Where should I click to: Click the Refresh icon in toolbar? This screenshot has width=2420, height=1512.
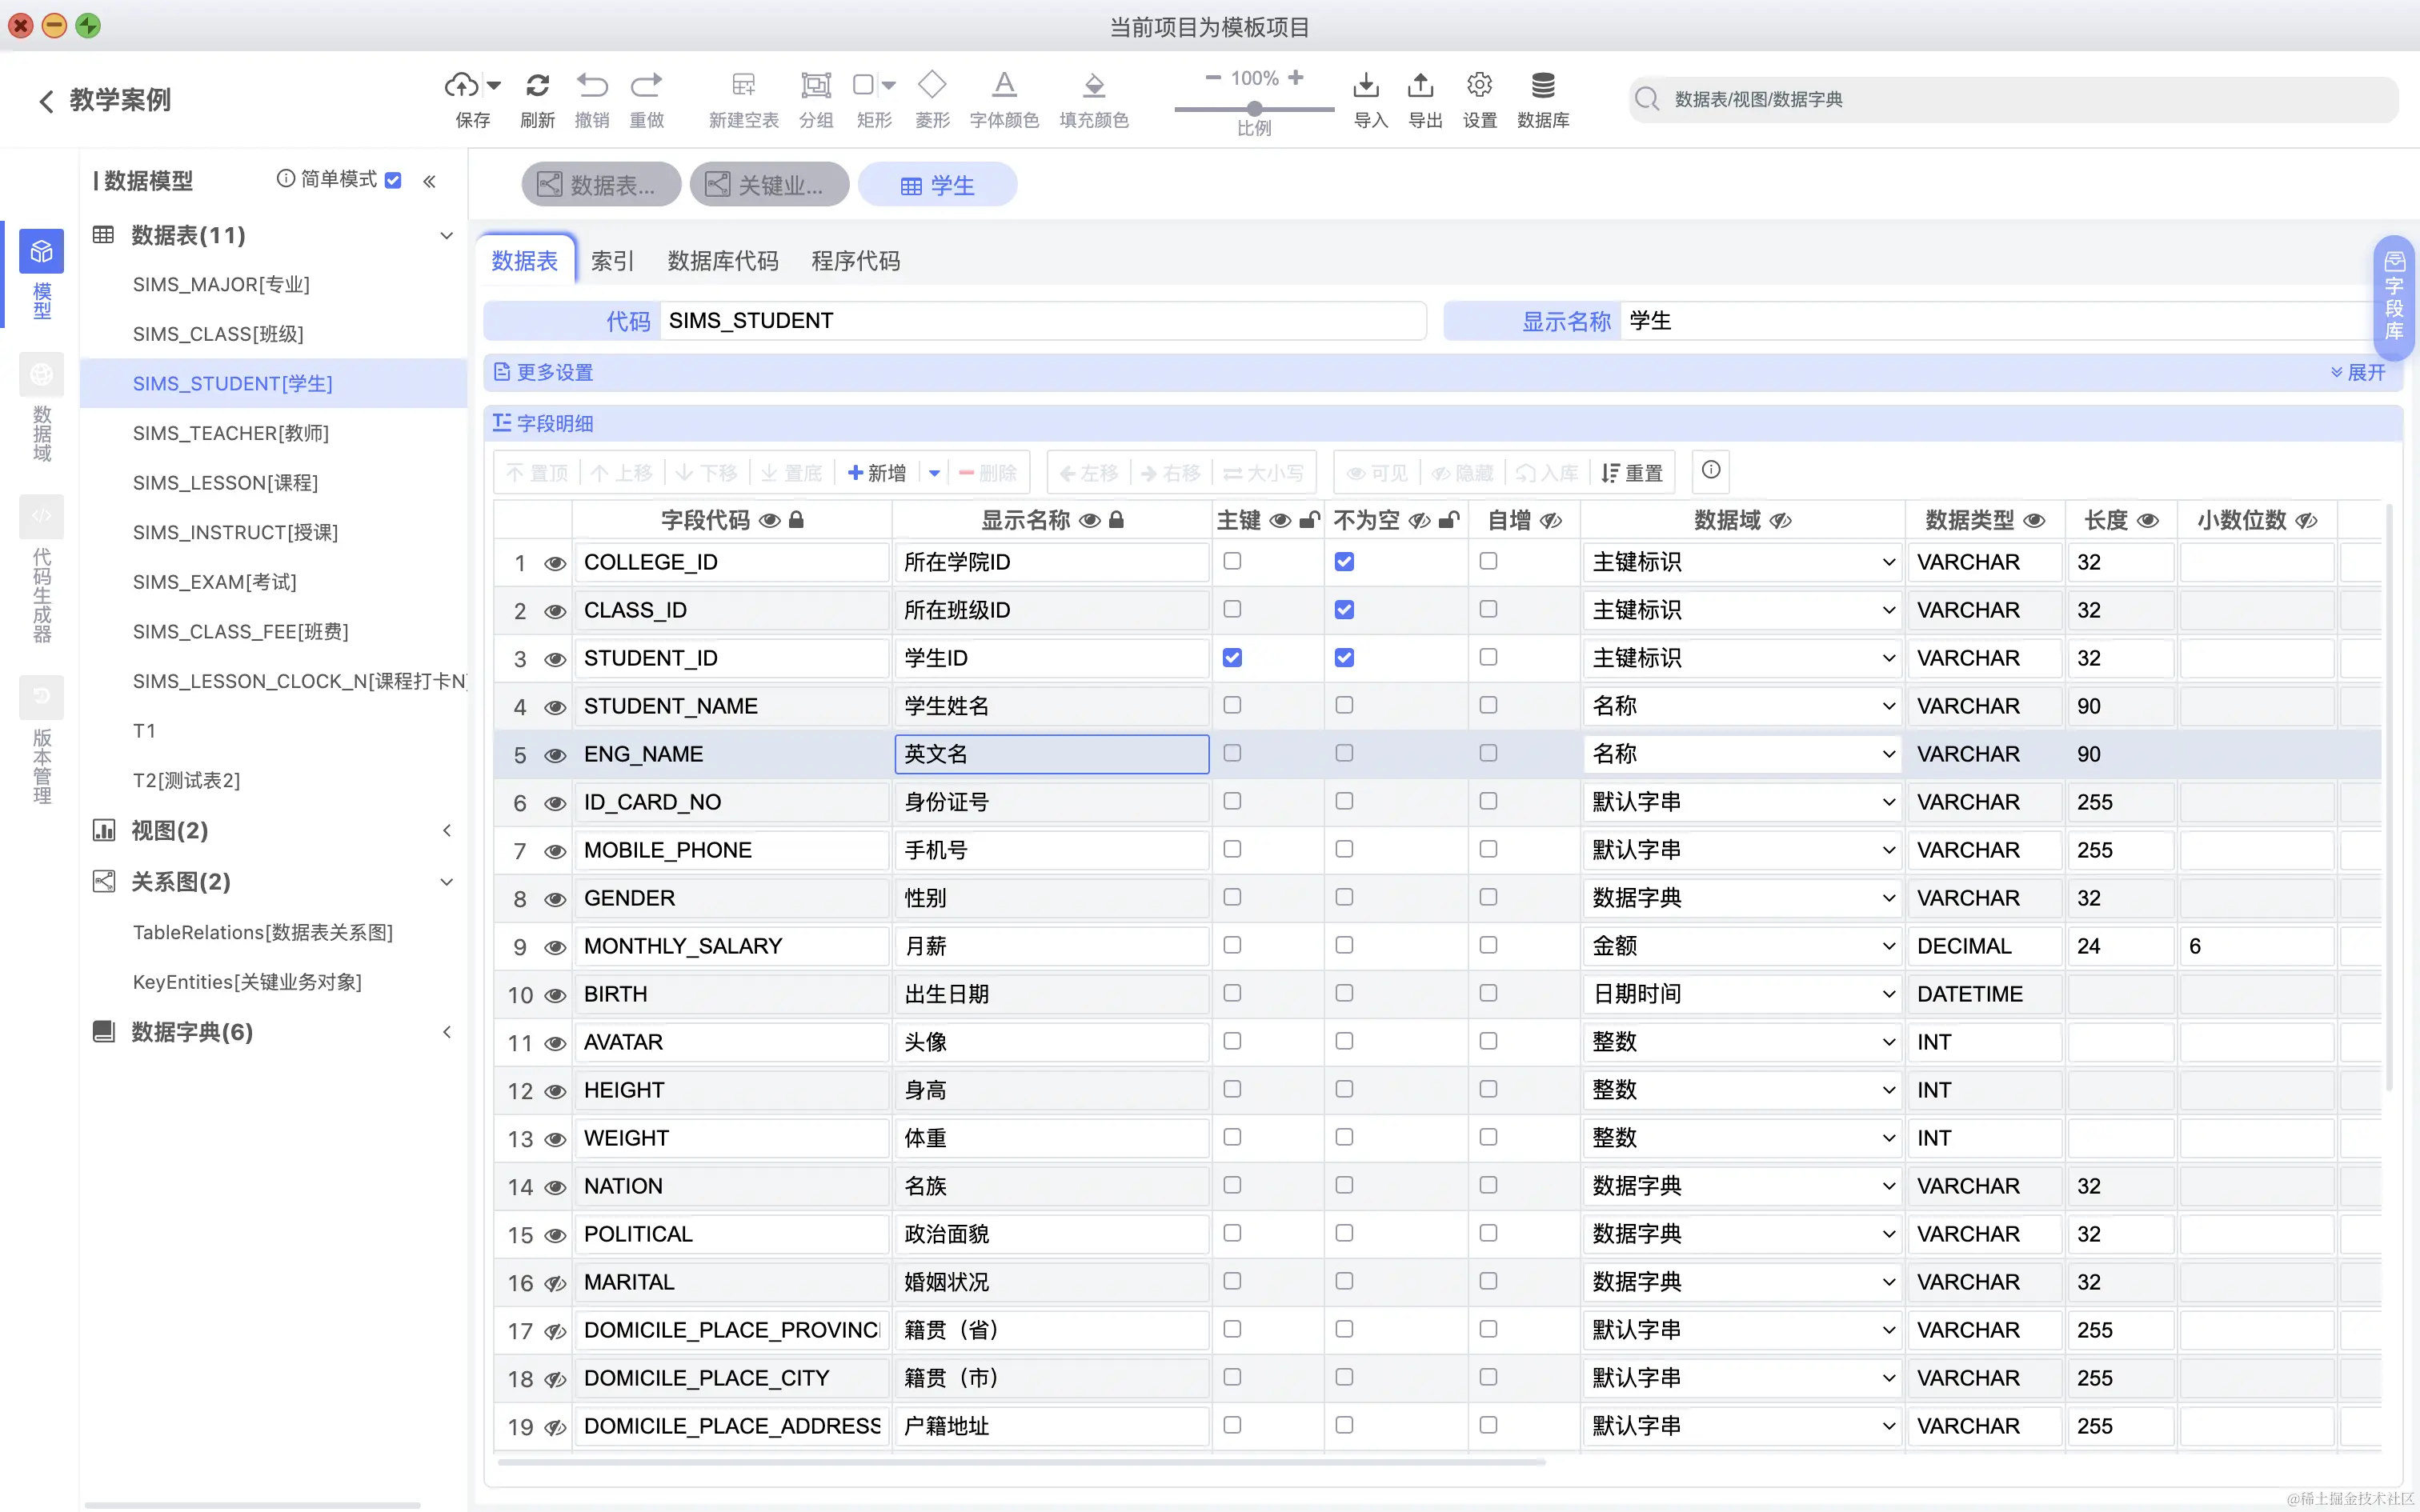coord(537,86)
